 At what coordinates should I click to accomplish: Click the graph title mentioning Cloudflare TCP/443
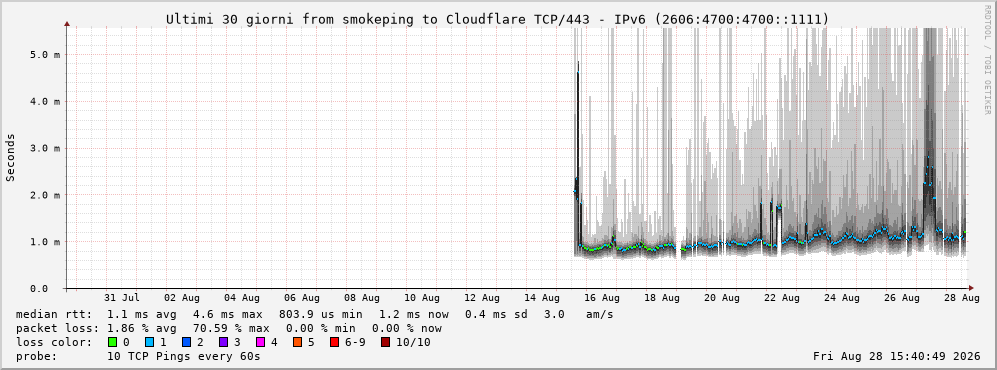498,20
